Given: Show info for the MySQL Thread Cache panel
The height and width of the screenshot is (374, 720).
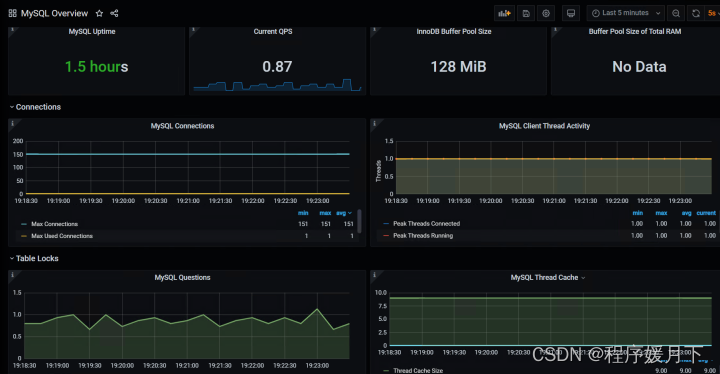Looking at the screenshot, I should tap(374, 275).
